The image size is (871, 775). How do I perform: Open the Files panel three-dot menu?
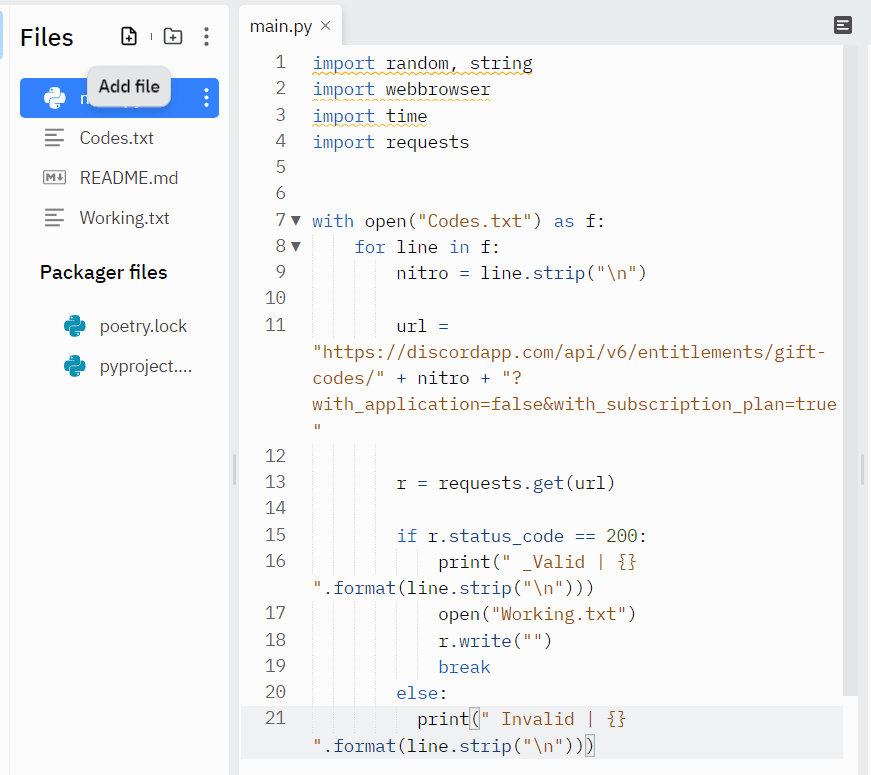tap(206, 37)
